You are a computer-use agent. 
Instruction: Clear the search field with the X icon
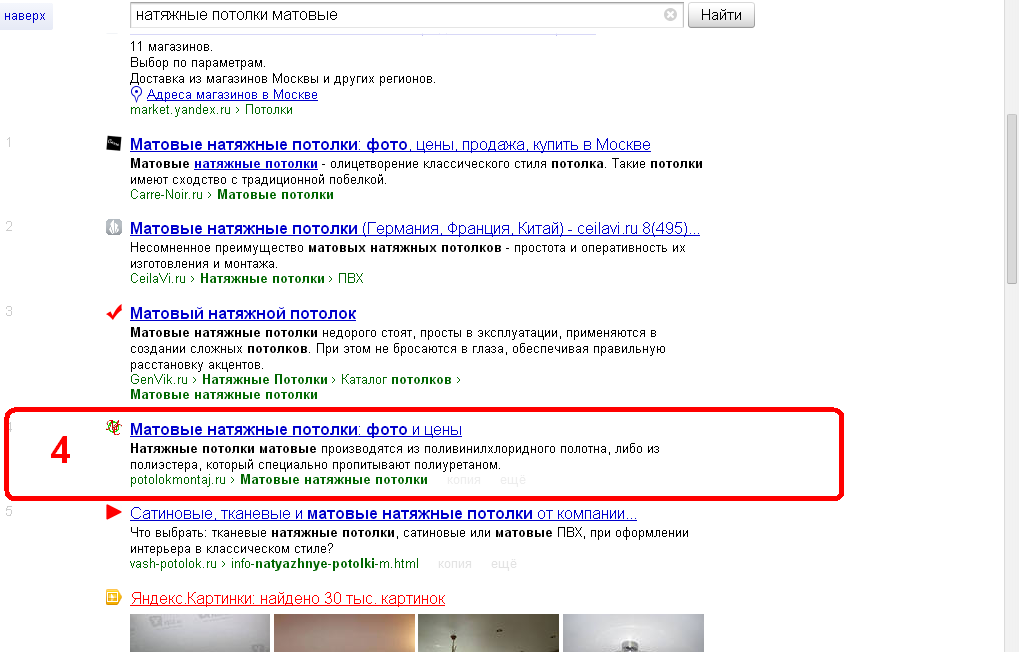[670, 14]
